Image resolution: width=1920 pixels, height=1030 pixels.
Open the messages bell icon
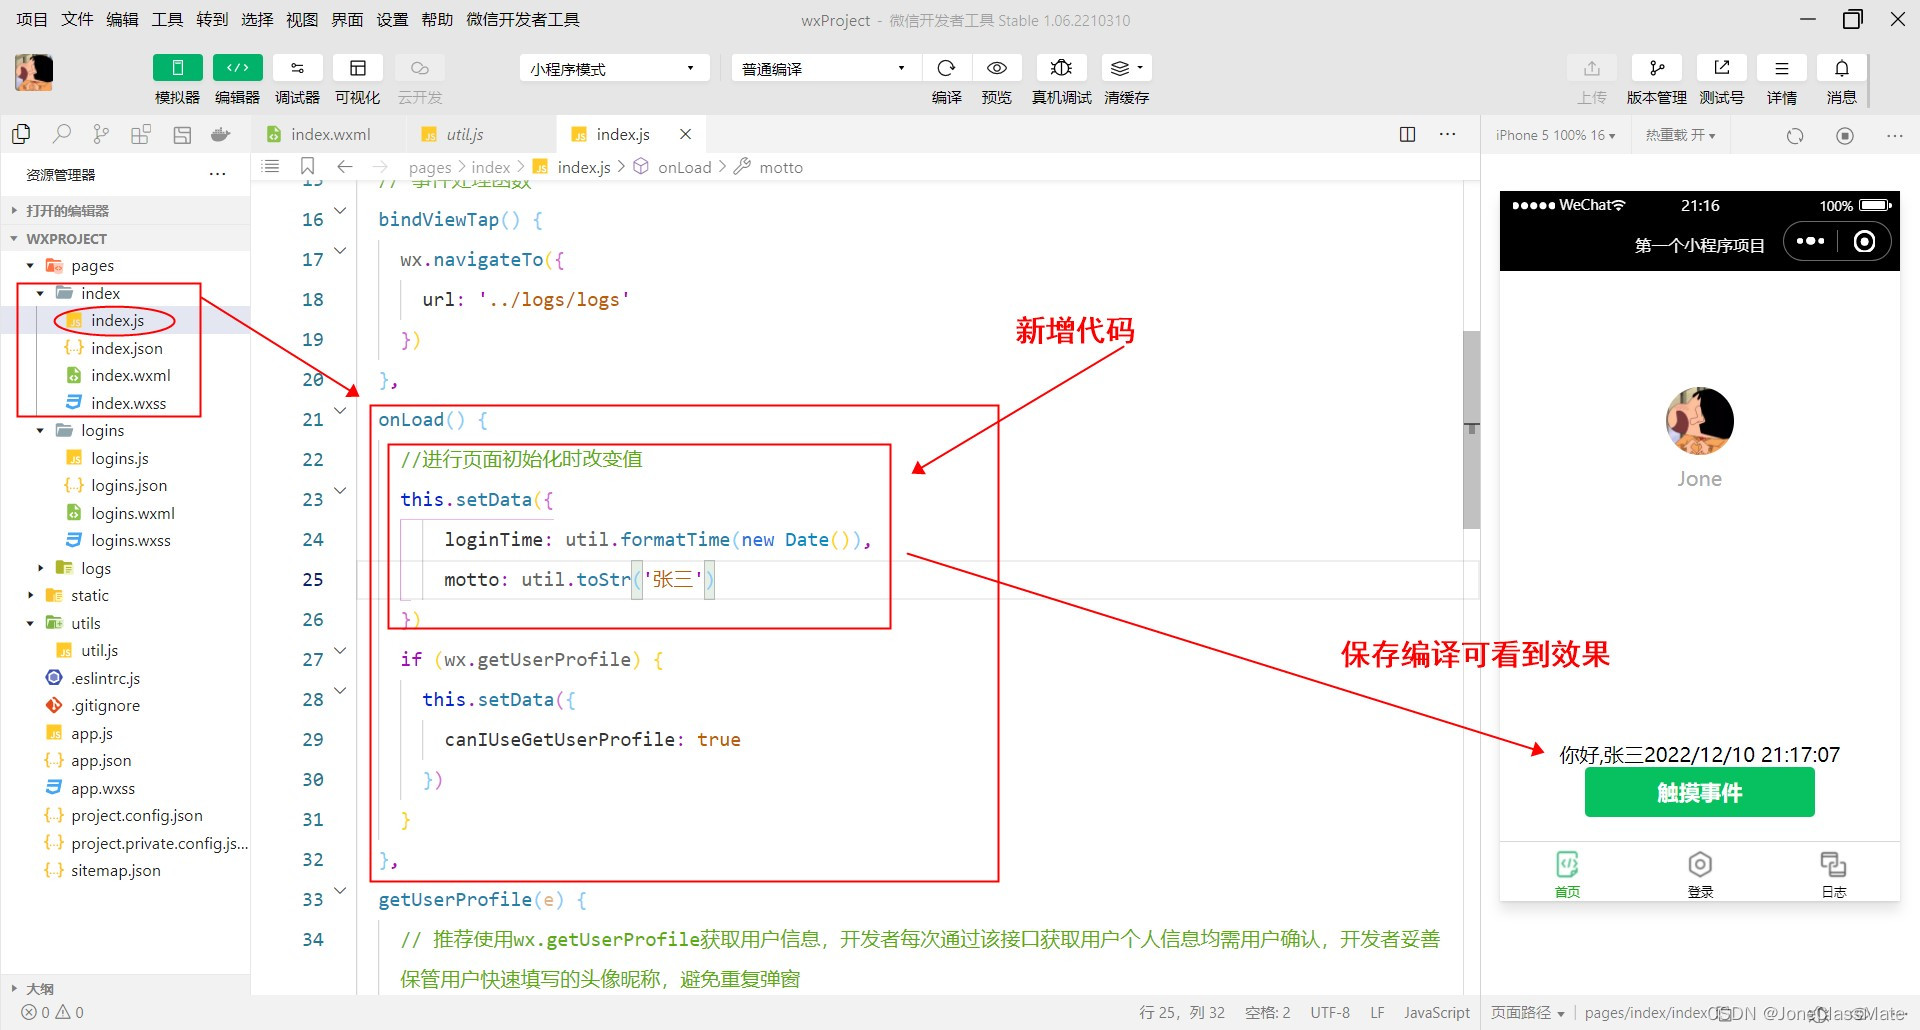(1841, 68)
